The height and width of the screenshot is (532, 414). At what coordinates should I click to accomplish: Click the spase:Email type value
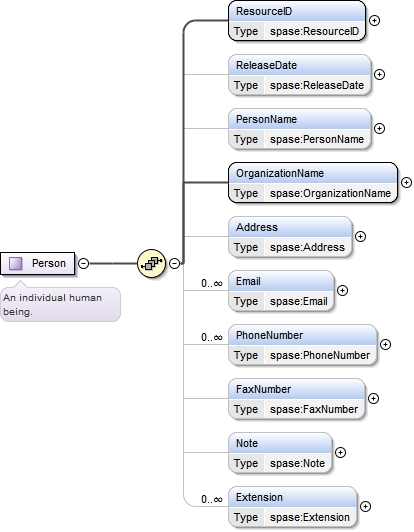(x=299, y=301)
